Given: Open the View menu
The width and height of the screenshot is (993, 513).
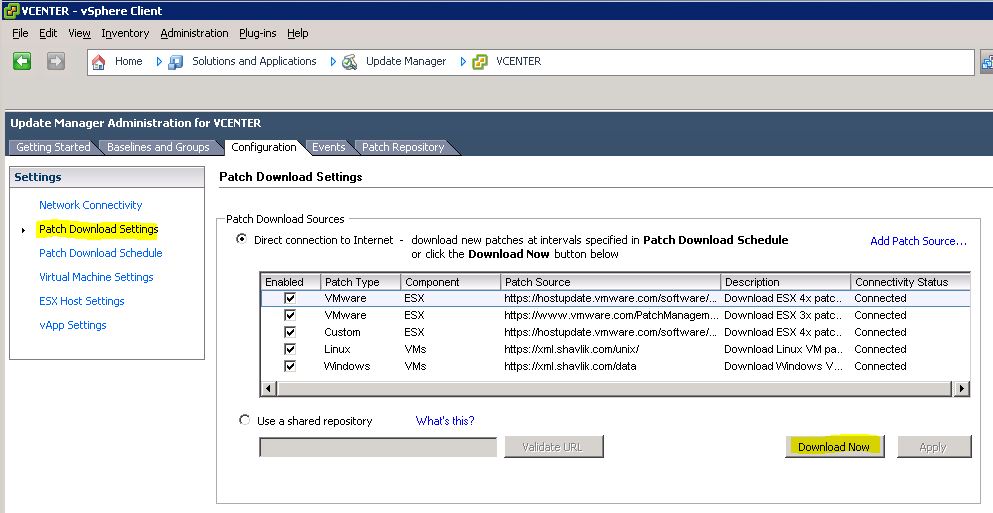Looking at the screenshot, I should pos(79,33).
